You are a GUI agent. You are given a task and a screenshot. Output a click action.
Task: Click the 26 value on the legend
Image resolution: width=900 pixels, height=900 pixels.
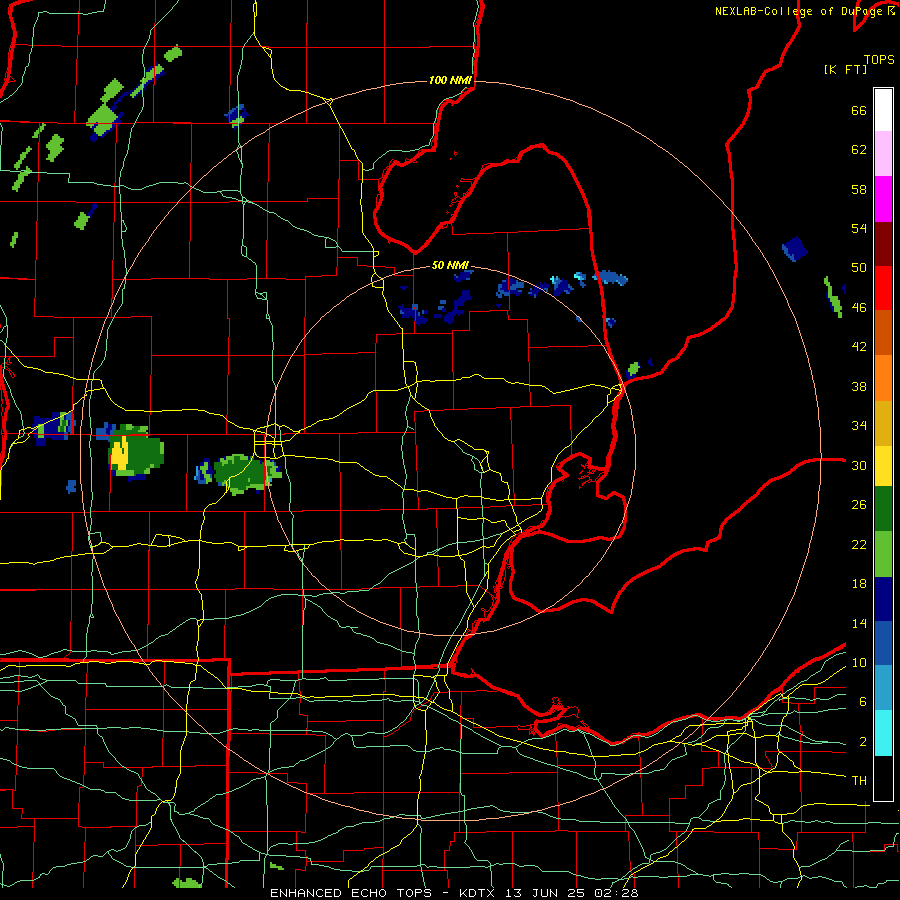859,505
